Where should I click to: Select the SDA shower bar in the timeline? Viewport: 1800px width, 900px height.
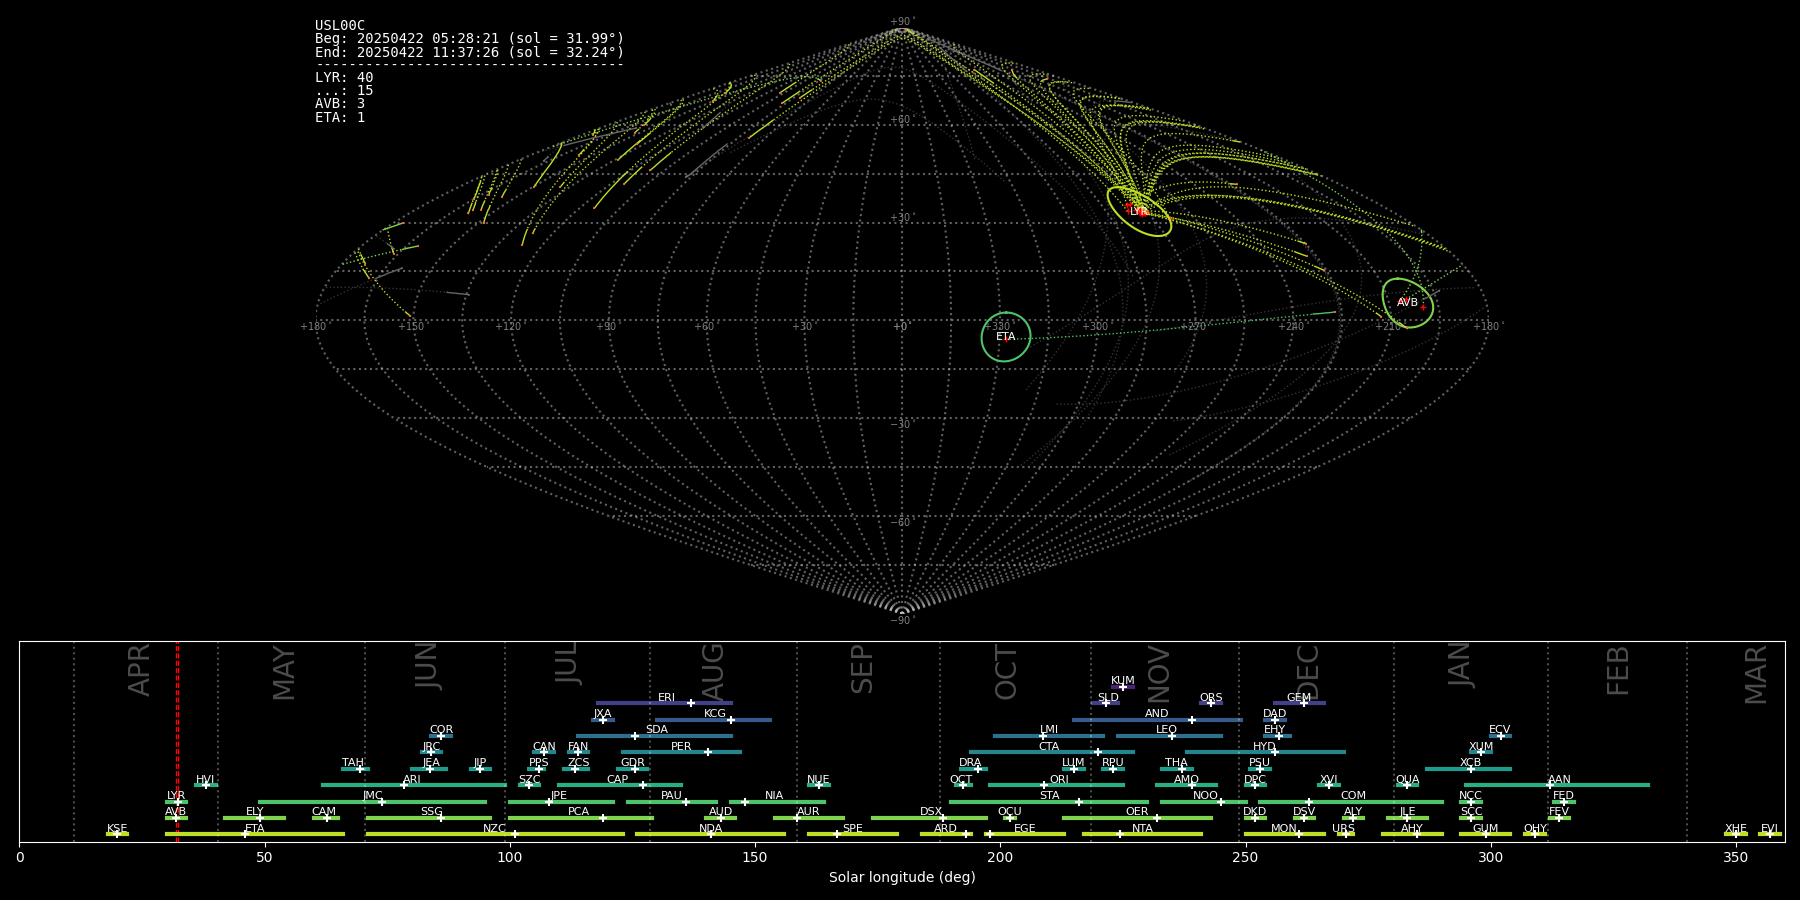coord(654,736)
